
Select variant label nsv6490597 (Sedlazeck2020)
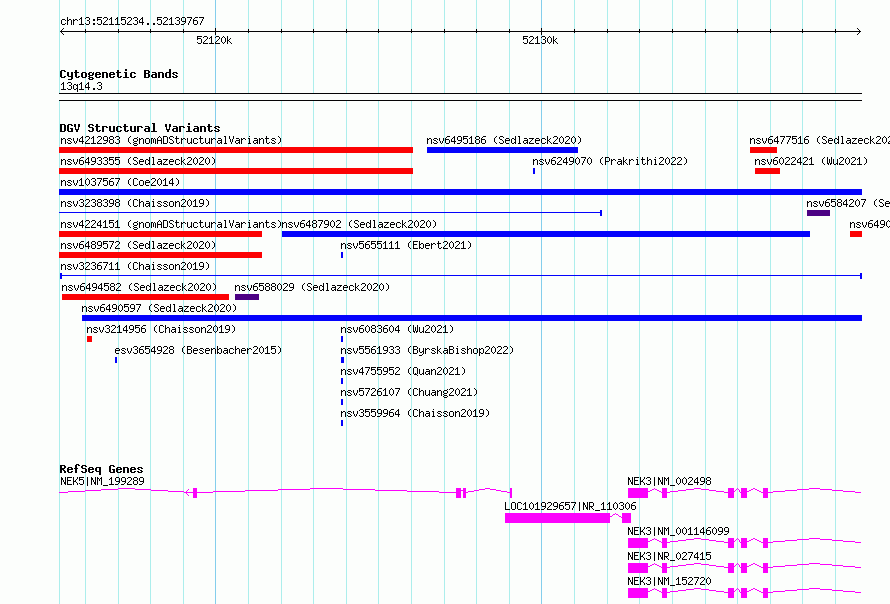coord(159,308)
